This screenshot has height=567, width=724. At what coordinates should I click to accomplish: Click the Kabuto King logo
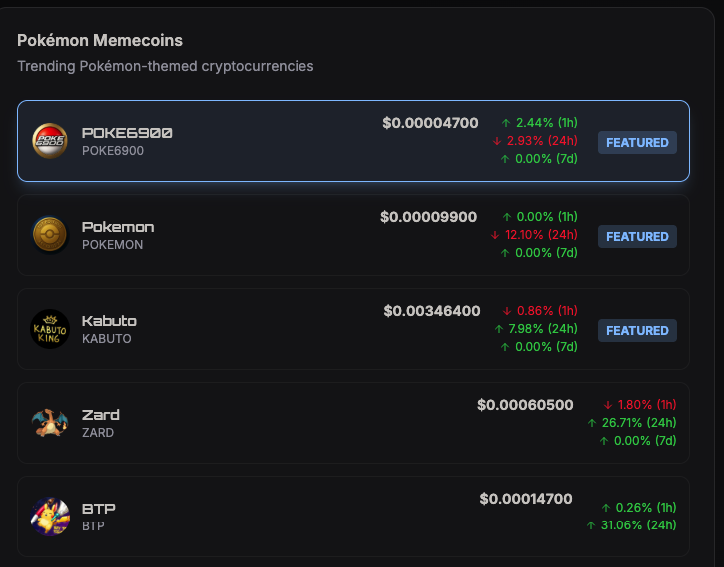(x=50, y=329)
